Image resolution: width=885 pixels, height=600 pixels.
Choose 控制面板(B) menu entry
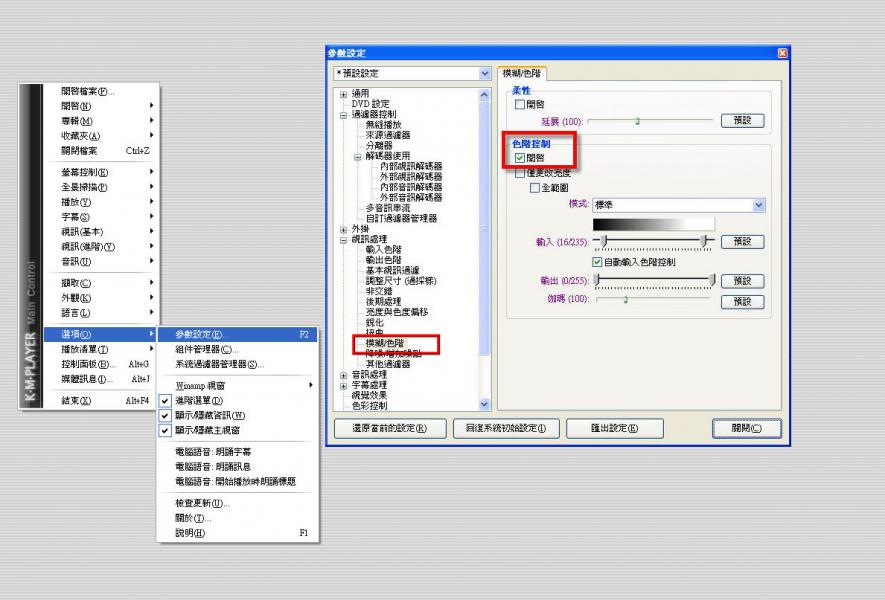[x=100, y=364]
